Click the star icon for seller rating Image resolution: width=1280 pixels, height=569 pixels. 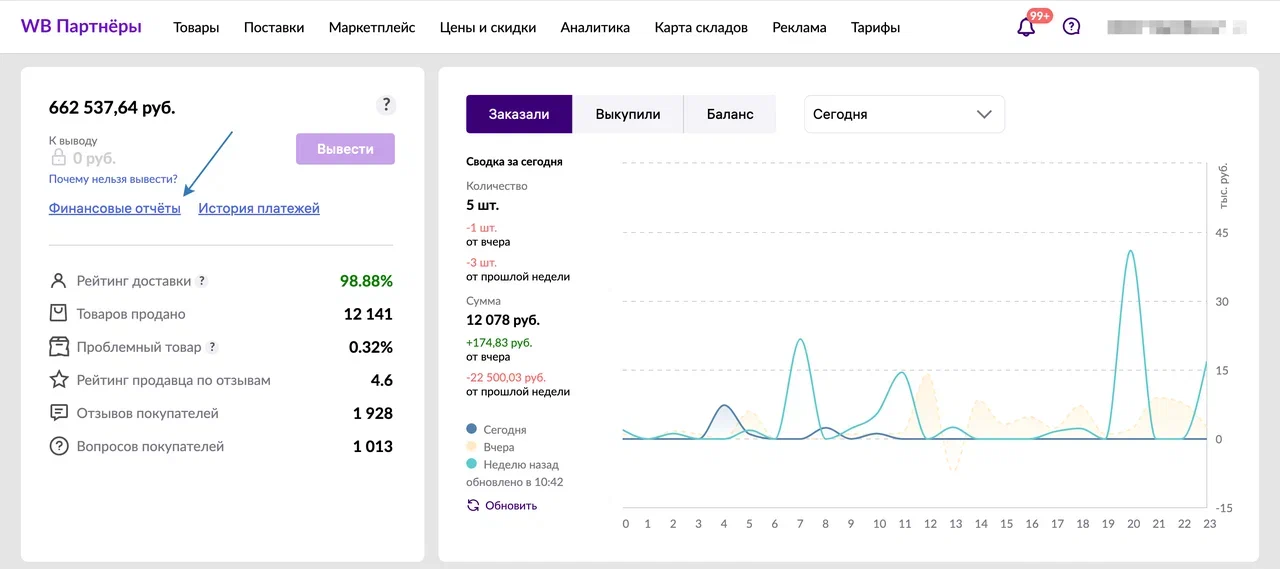point(59,380)
